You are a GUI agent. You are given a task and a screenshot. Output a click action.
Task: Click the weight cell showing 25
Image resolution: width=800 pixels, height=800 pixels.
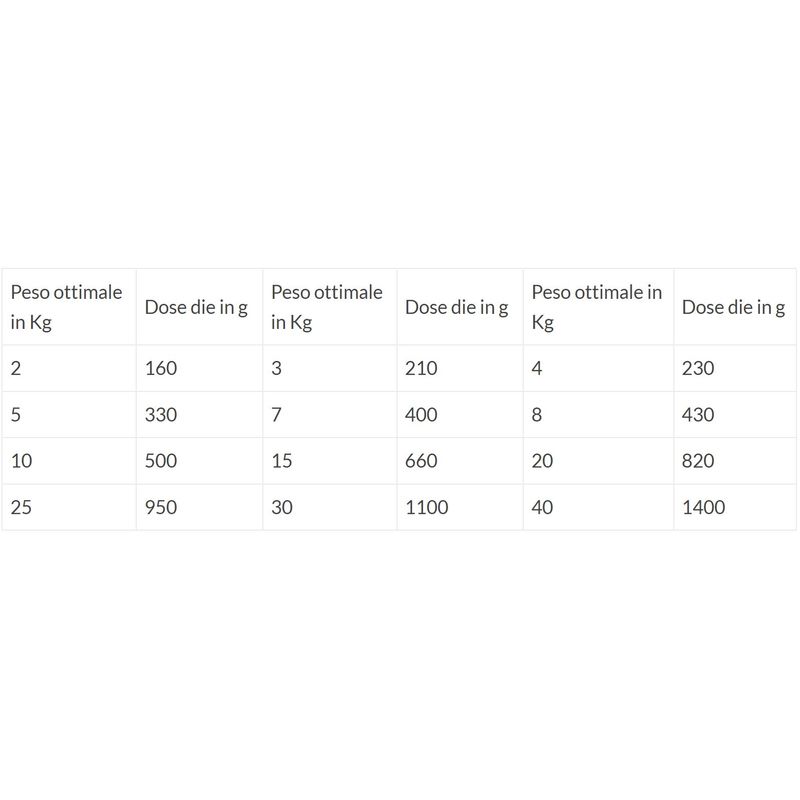click(x=21, y=507)
